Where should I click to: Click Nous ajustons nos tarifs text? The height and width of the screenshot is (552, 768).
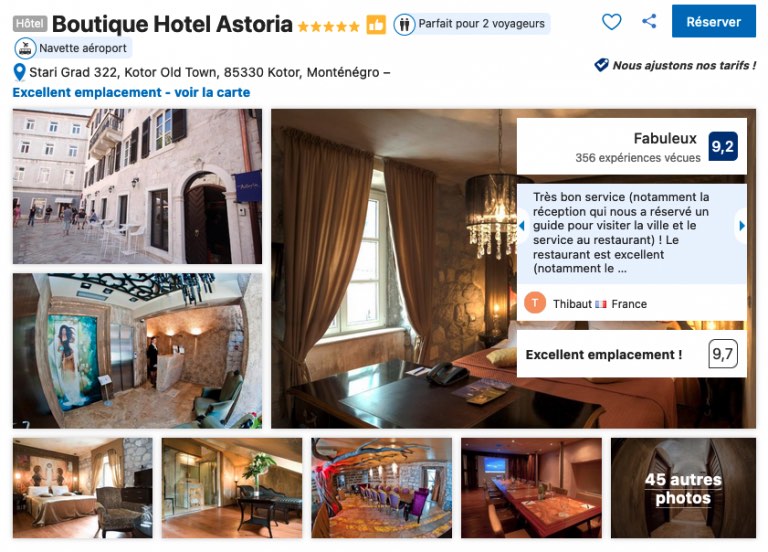[x=684, y=65]
